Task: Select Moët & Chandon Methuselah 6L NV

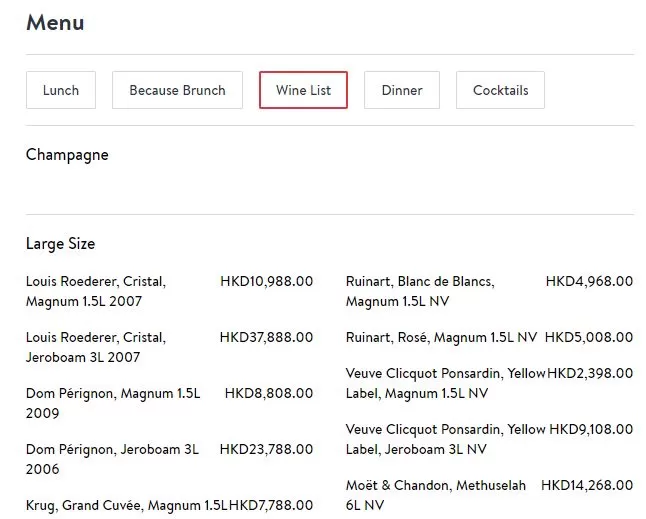Action: (436, 496)
